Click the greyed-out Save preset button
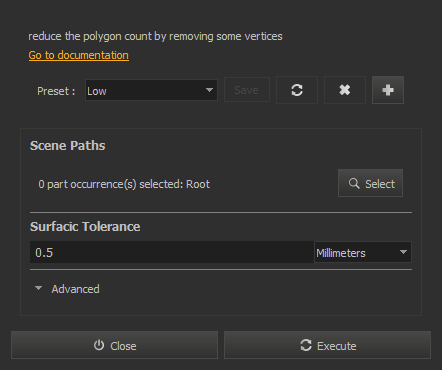Viewport: 442px width, 370px height. [247, 90]
